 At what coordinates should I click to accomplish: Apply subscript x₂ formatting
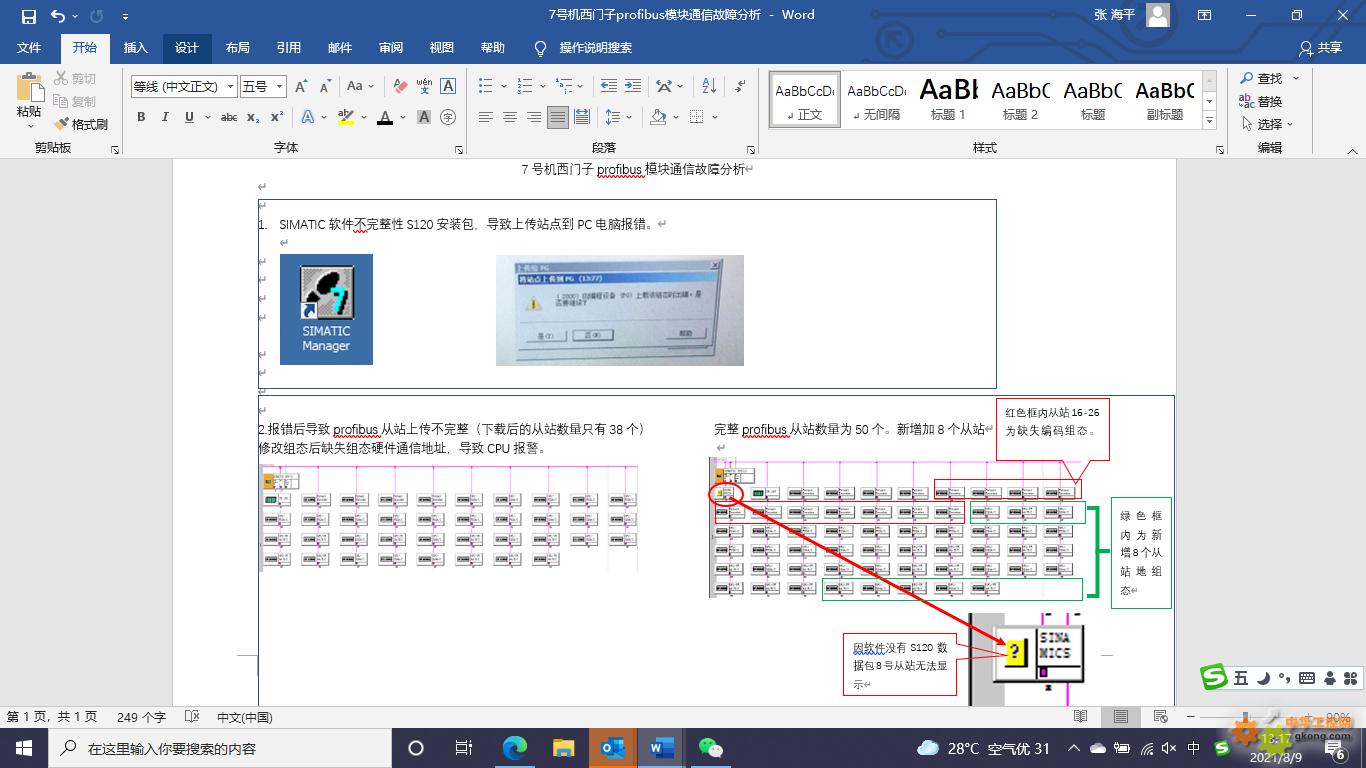click(x=253, y=117)
